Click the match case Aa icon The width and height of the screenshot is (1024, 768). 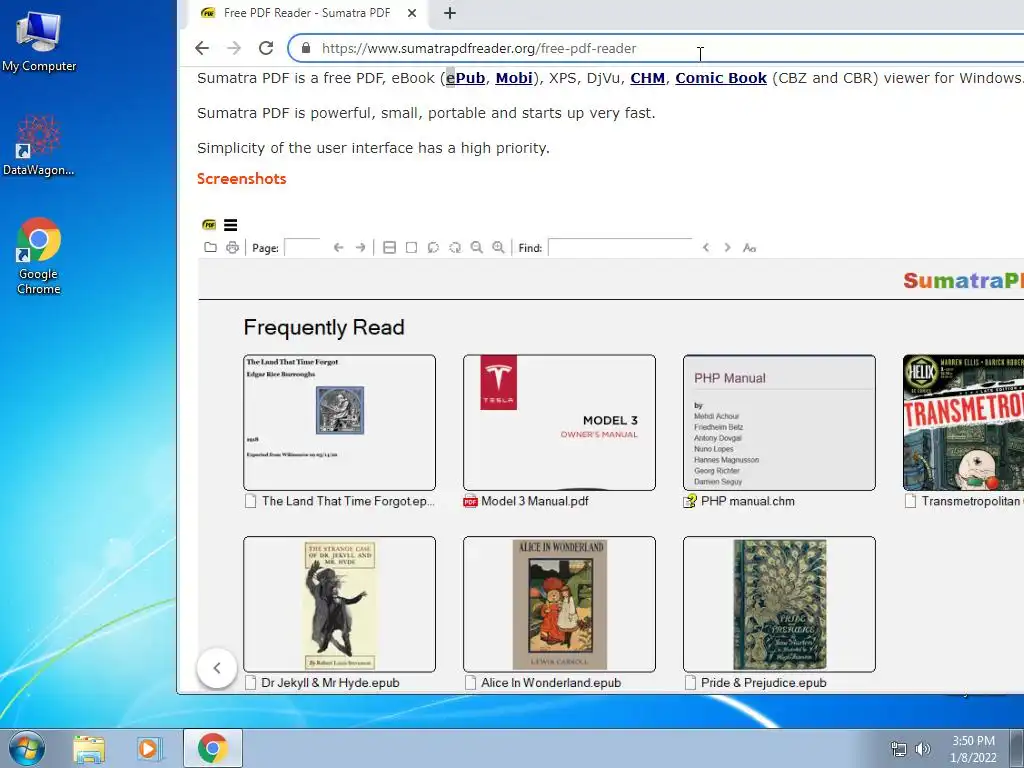pyautogui.click(x=750, y=248)
